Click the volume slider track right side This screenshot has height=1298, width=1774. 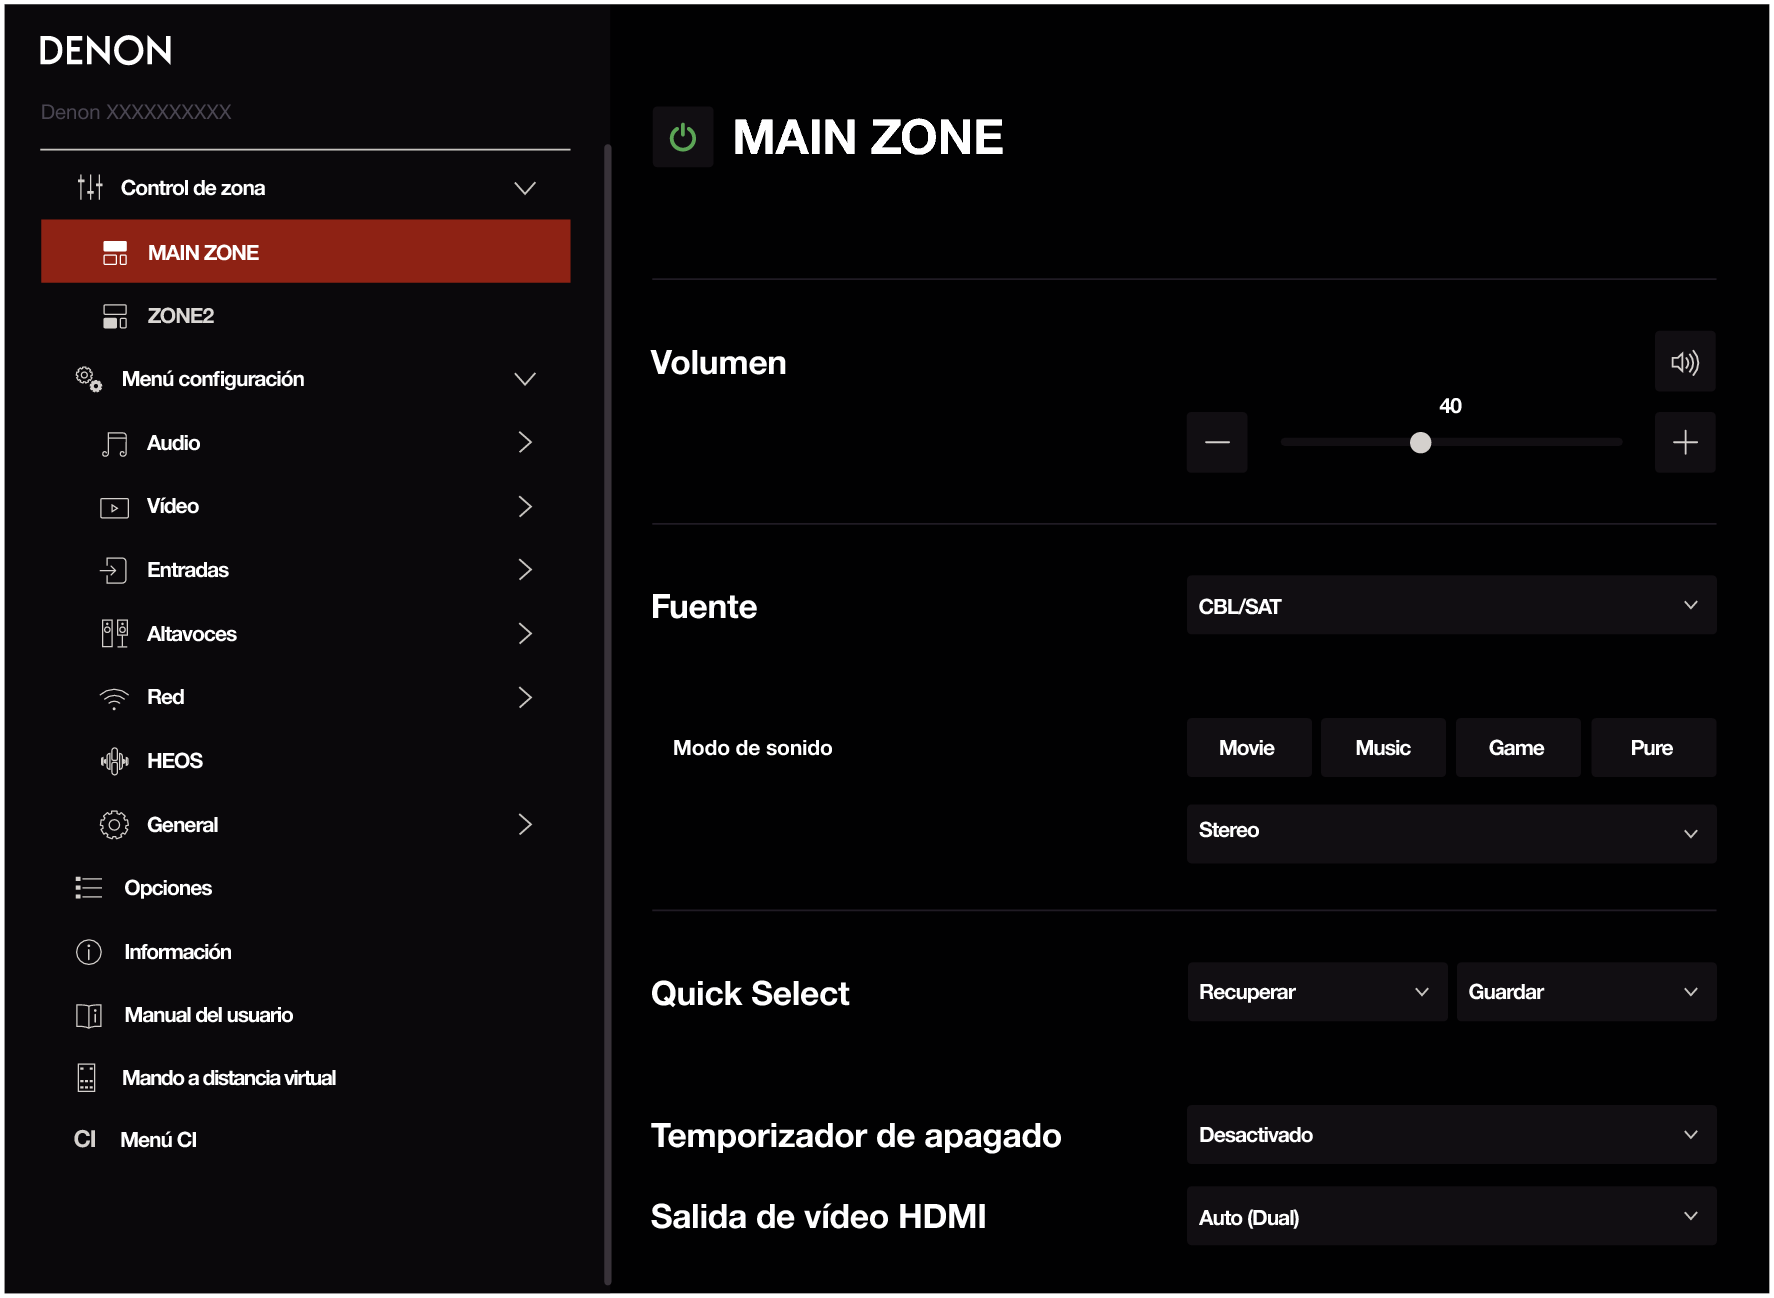(1527, 442)
